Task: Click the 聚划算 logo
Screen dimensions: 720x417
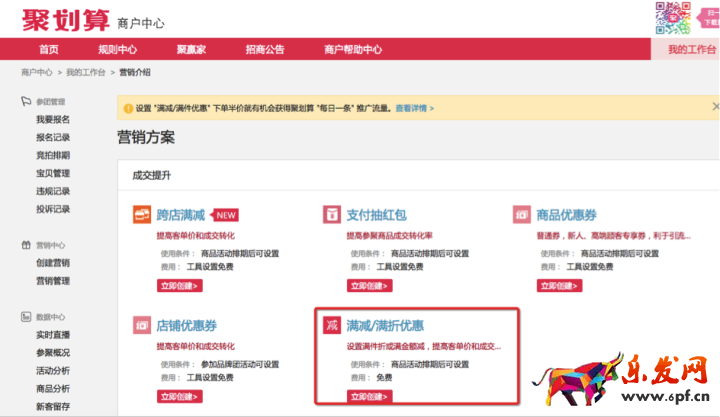Action: tap(66, 20)
